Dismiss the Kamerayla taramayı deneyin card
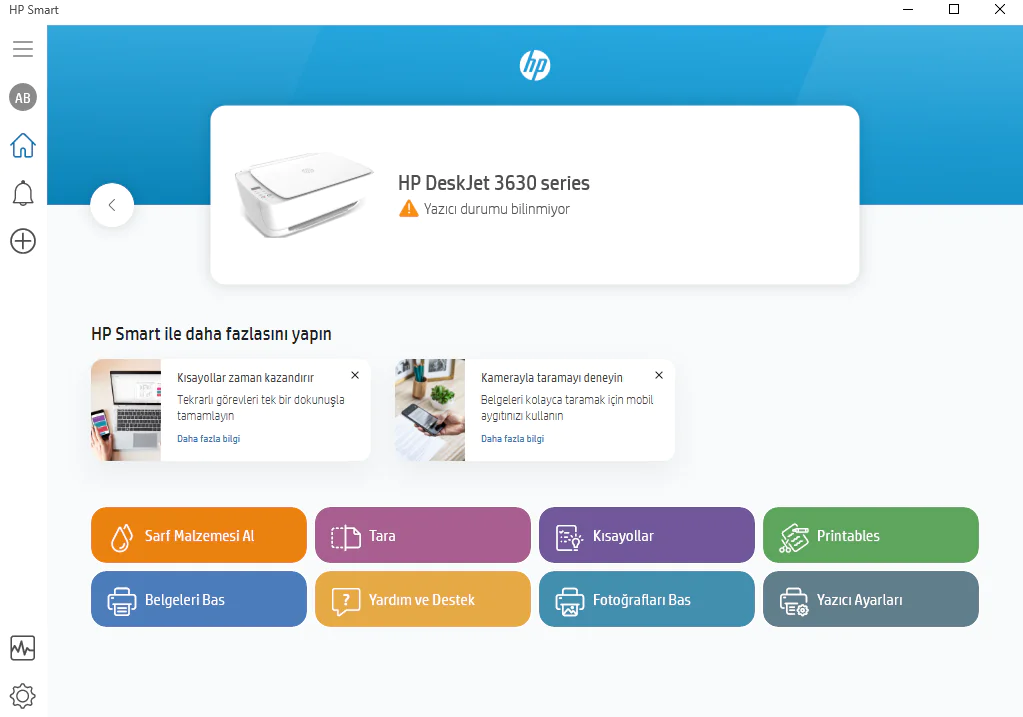1023x717 pixels. coord(659,375)
